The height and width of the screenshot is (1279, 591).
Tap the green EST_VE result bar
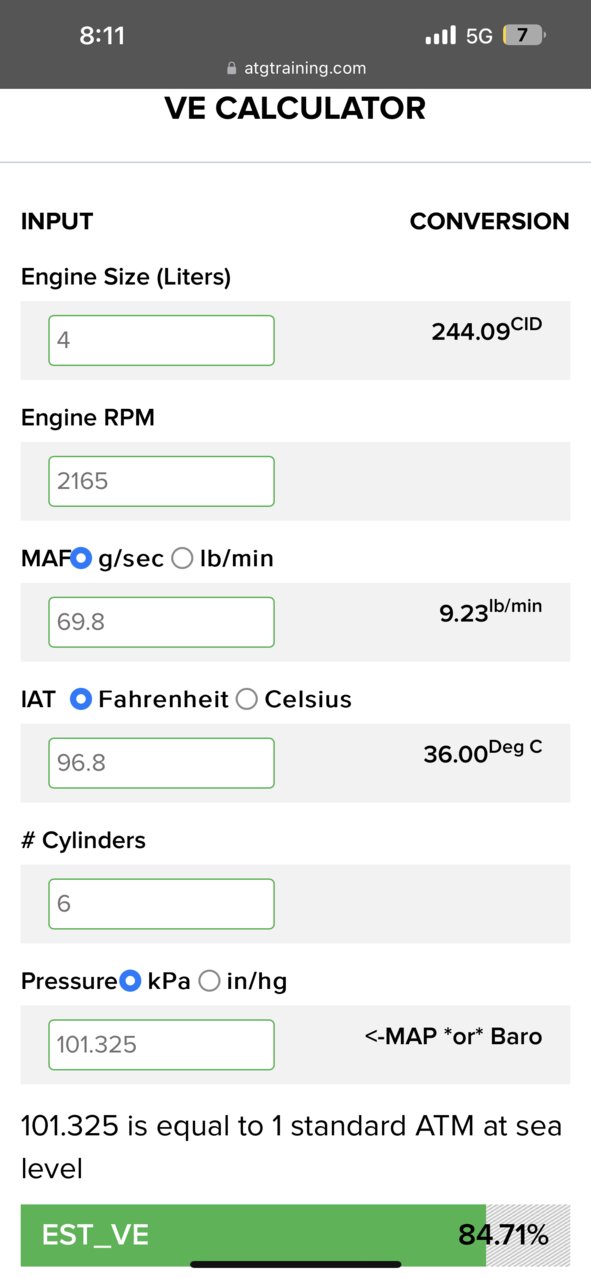coord(295,1235)
